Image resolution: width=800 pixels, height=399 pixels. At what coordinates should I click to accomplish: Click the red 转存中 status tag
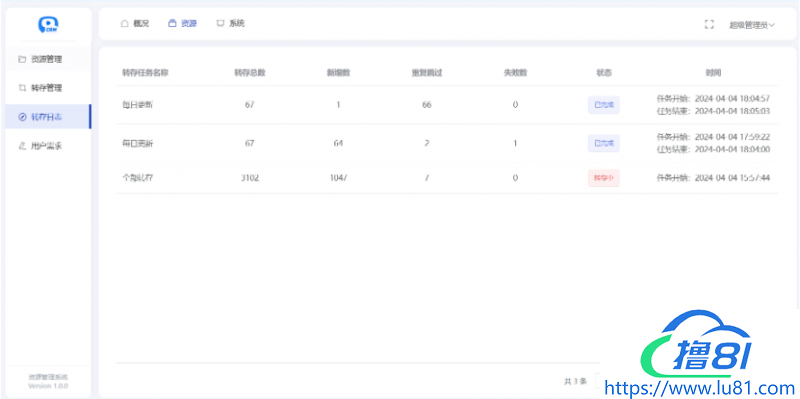(604, 178)
